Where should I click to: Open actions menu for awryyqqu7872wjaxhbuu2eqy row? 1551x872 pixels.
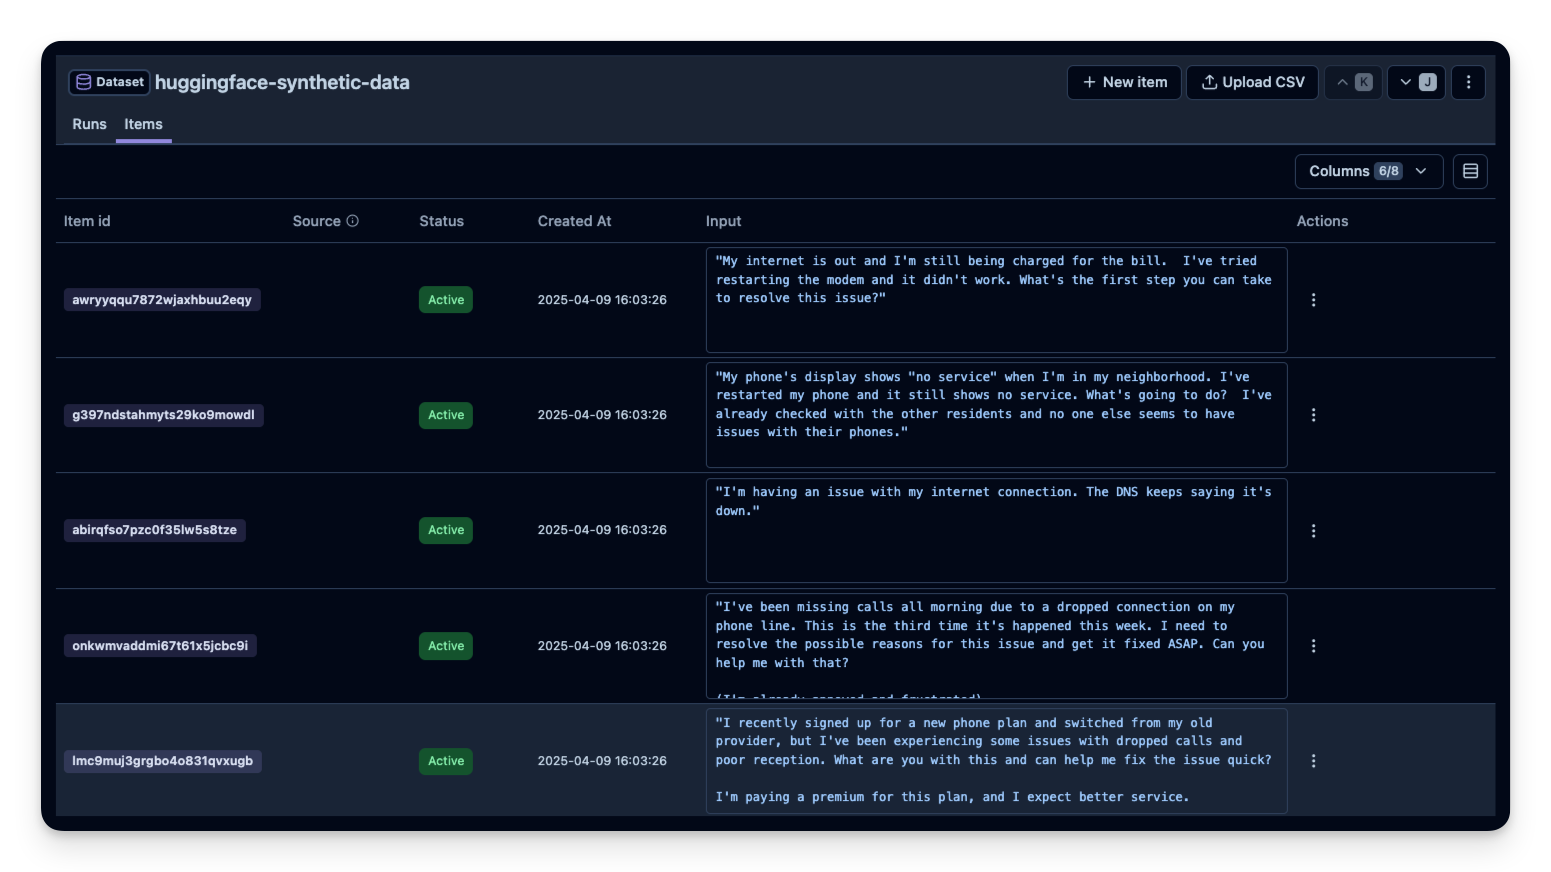(1313, 300)
